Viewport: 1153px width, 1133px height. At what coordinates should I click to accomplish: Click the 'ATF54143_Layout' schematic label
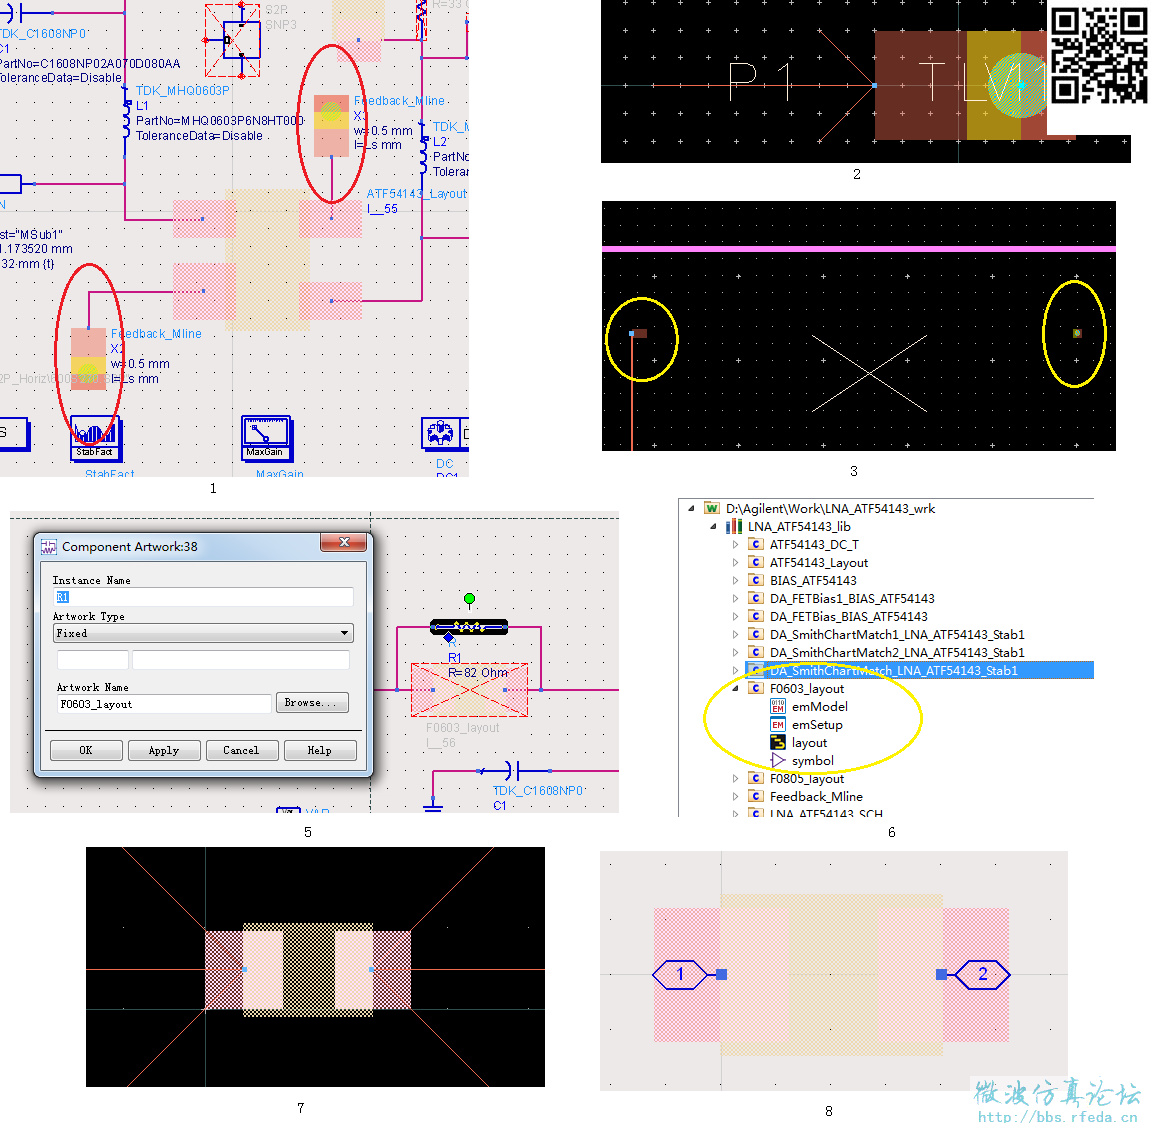416,193
